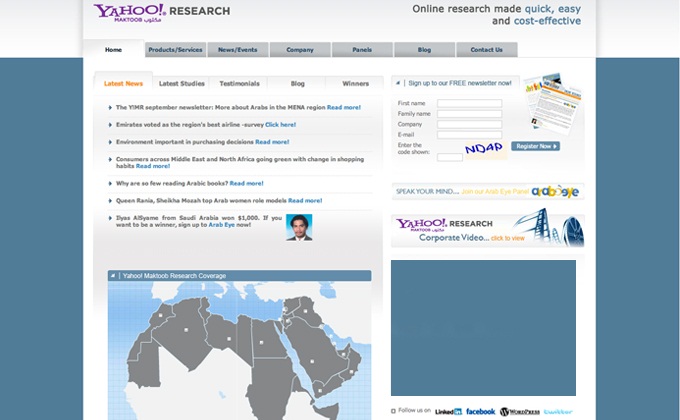Open the Blog navigation tab

(x=424, y=49)
